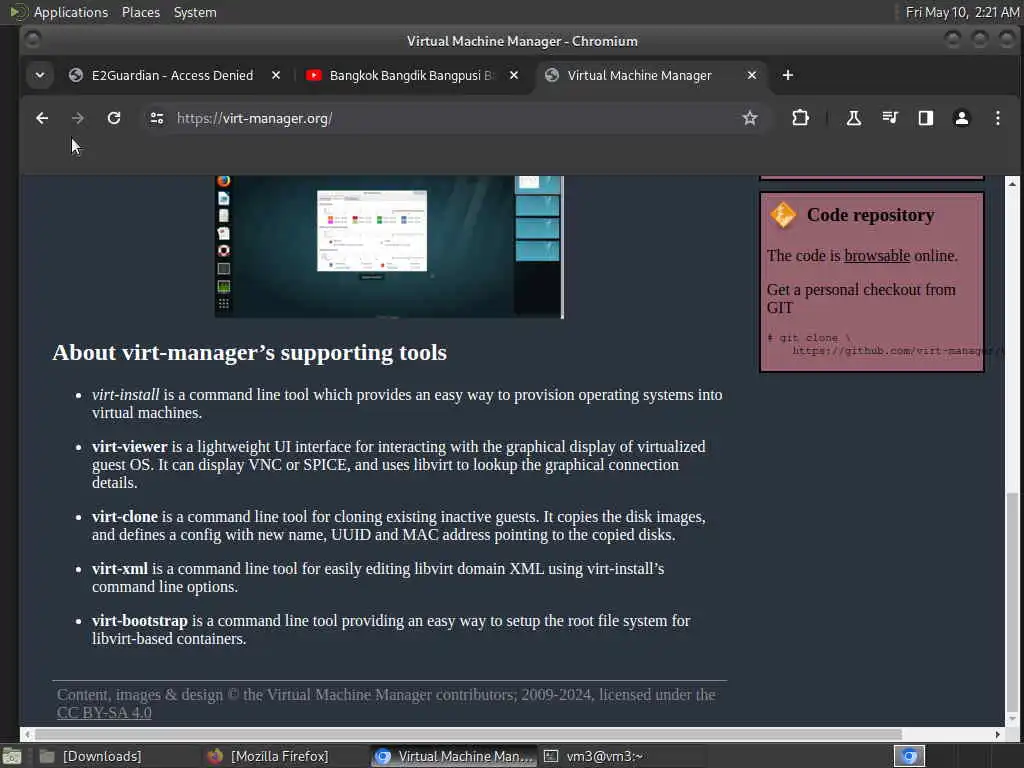Select Virtual Machine Manager taskbar entry

pos(454,756)
